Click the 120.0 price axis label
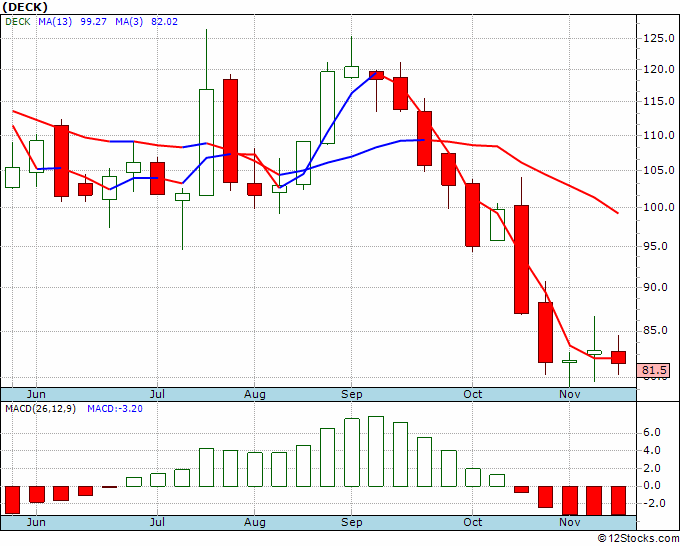680x546 pixels. [x=659, y=69]
